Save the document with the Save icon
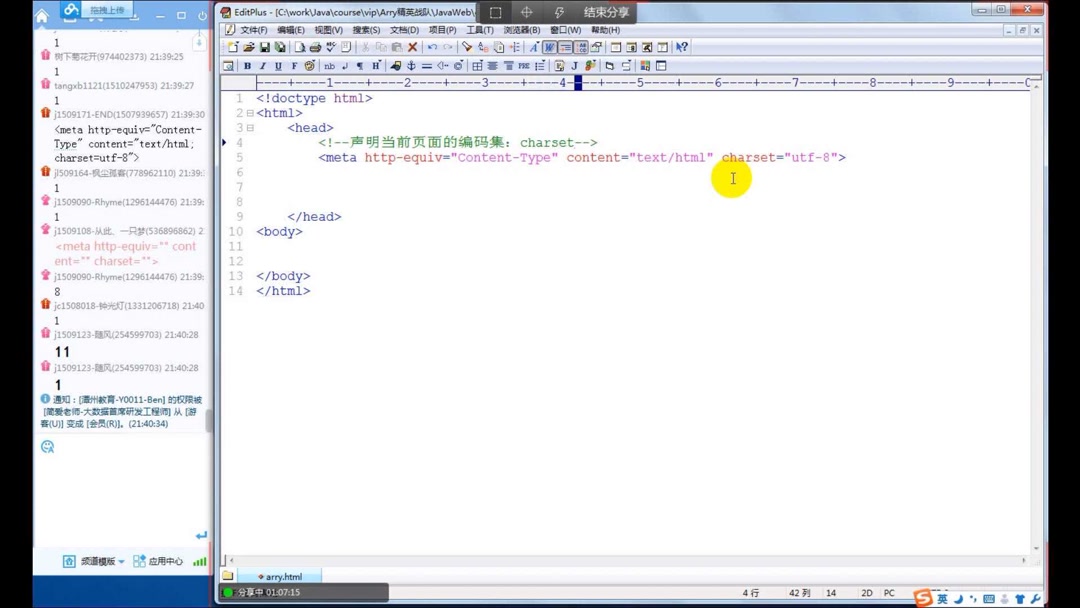Viewport: 1080px width, 608px height. (265, 46)
